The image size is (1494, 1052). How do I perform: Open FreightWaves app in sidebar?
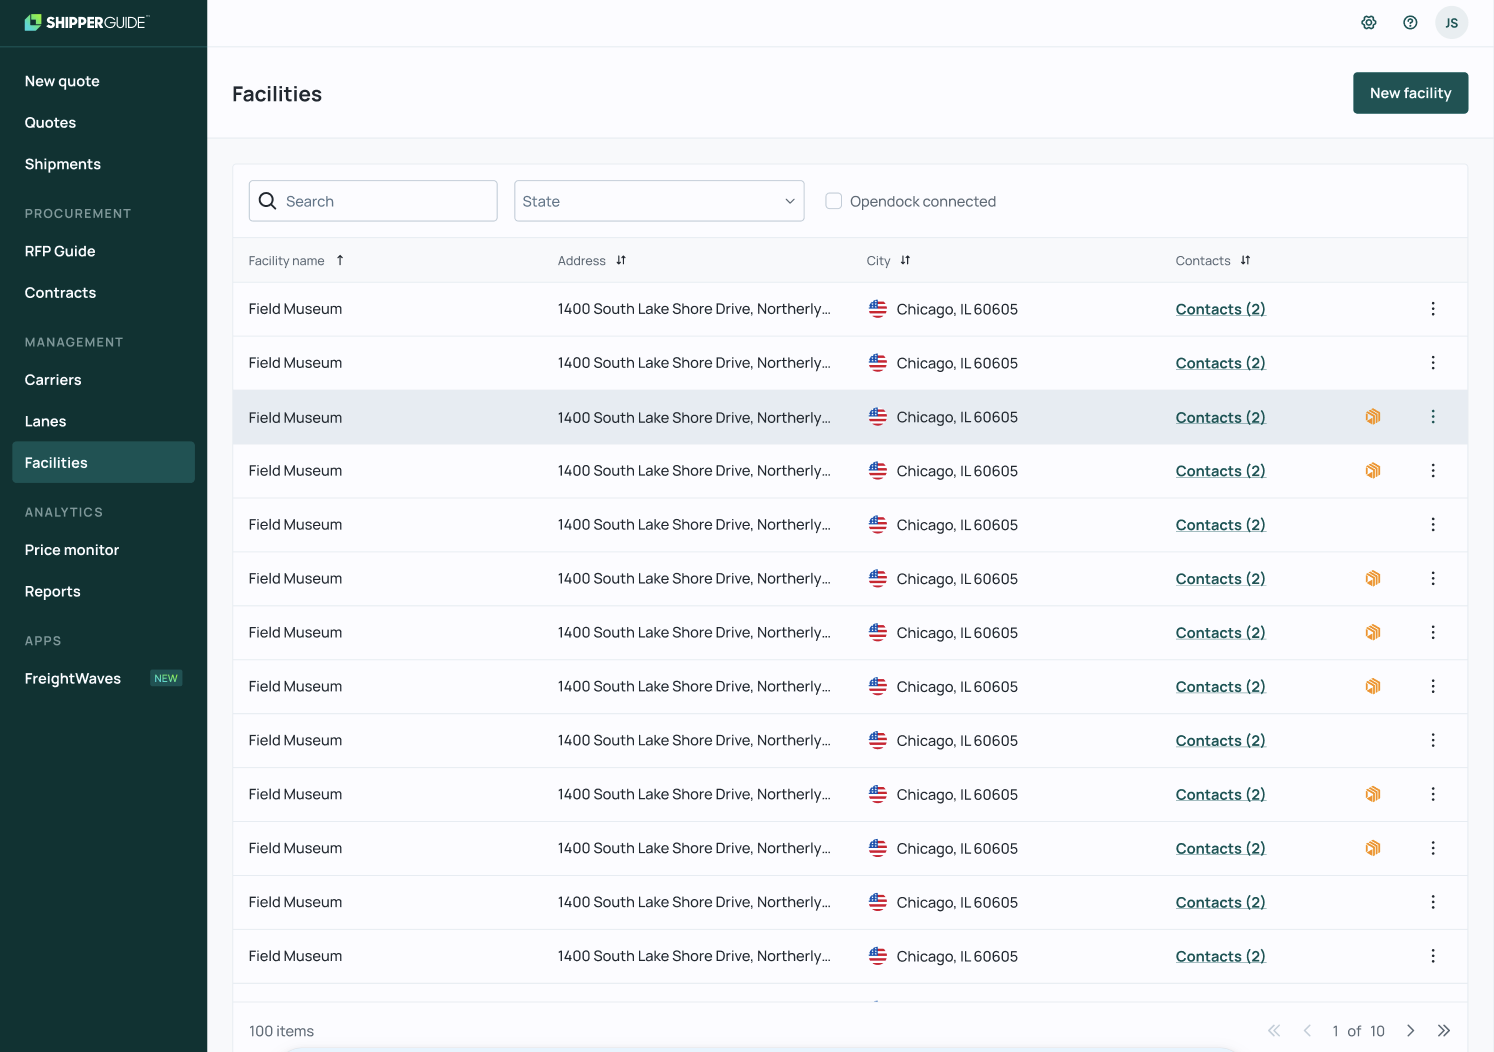click(x=73, y=678)
